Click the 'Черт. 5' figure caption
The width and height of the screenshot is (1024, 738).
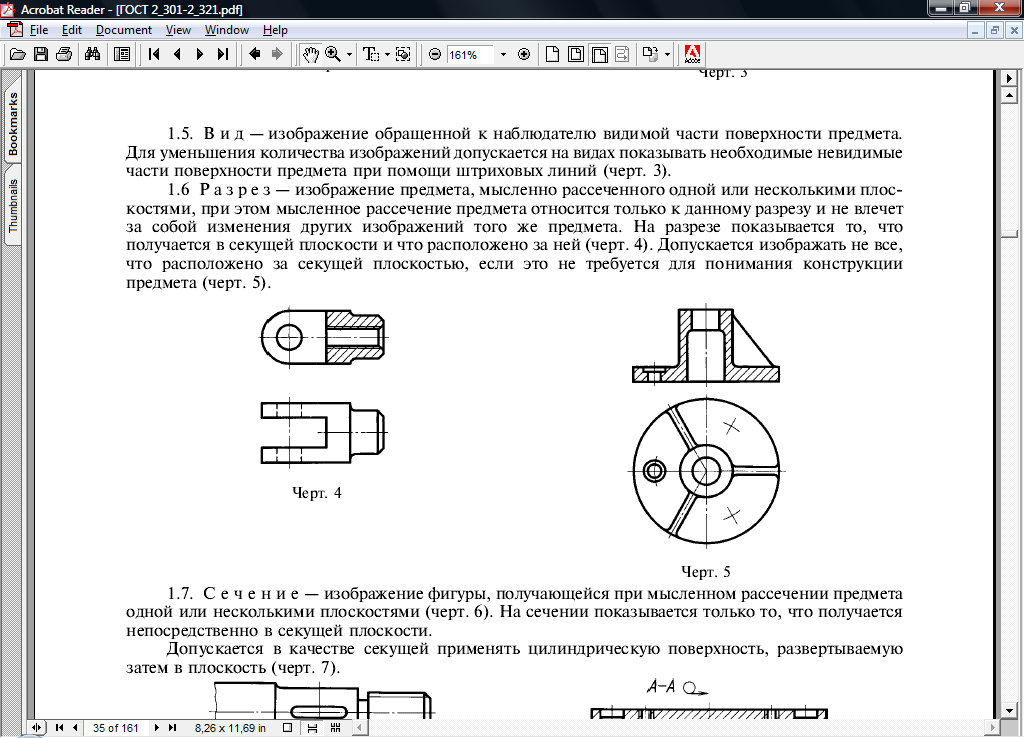pos(705,572)
